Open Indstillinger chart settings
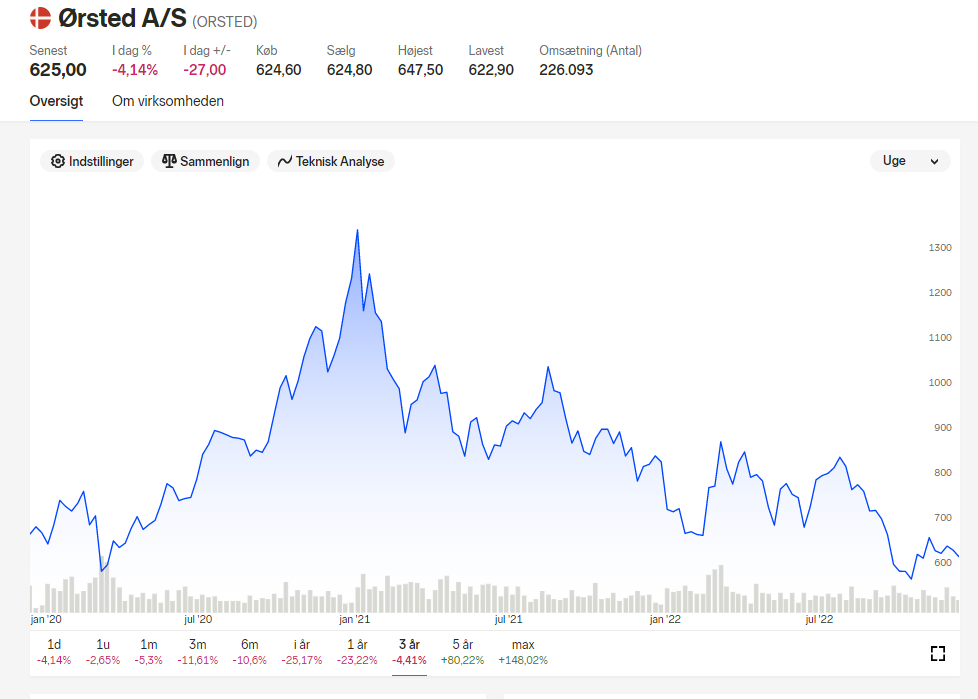978x699 pixels. pyautogui.click(x=92, y=161)
